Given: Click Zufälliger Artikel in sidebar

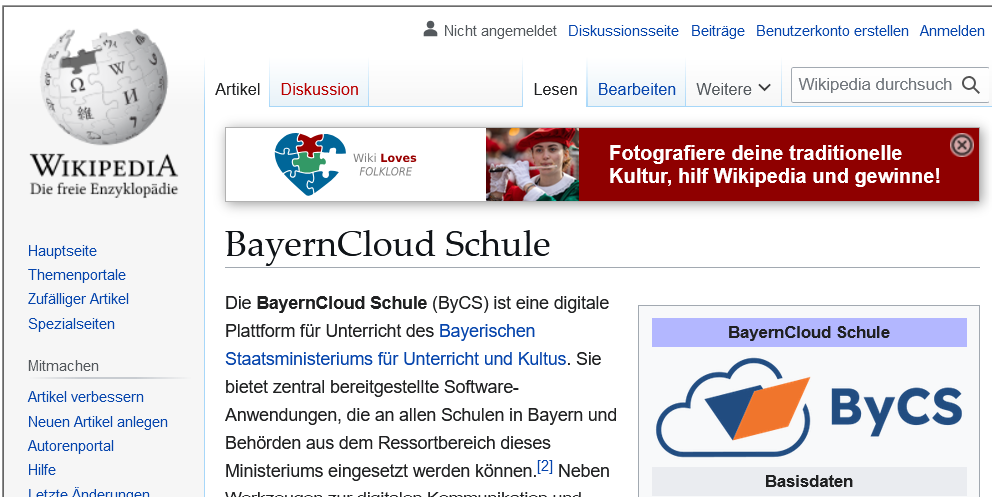Looking at the screenshot, I should pyautogui.click(x=78, y=299).
